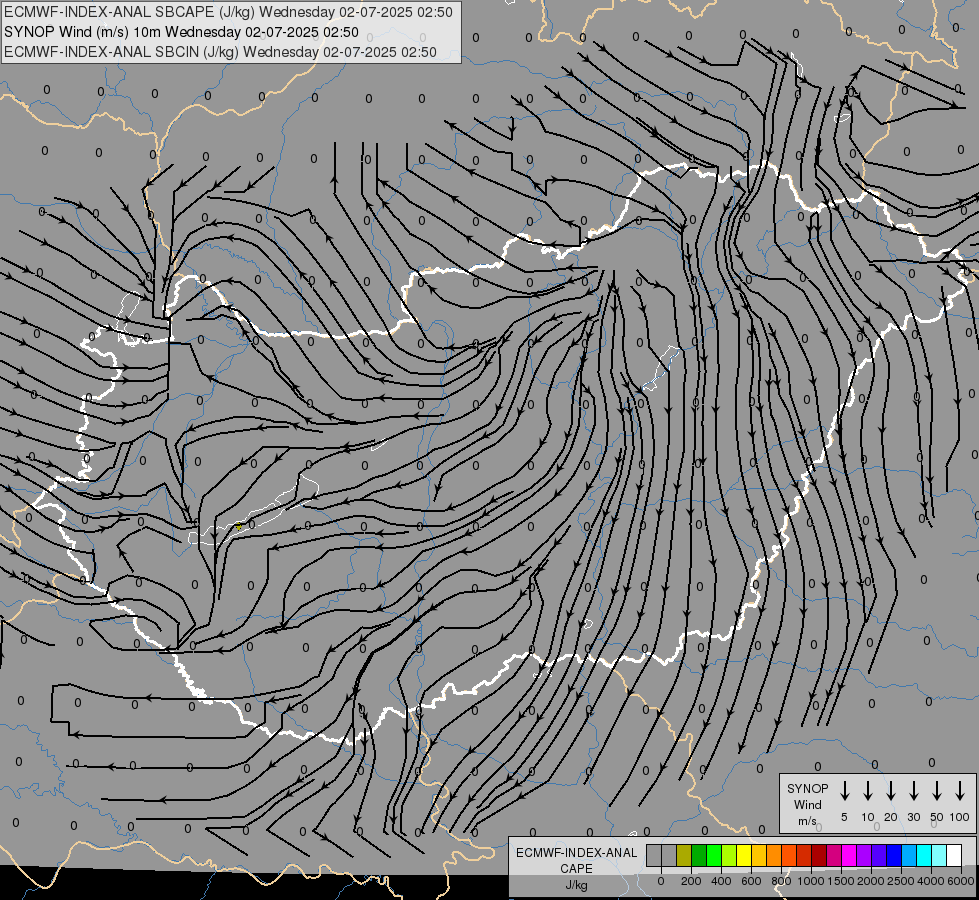Click the '200' tick label on CAPE scale

(691, 881)
